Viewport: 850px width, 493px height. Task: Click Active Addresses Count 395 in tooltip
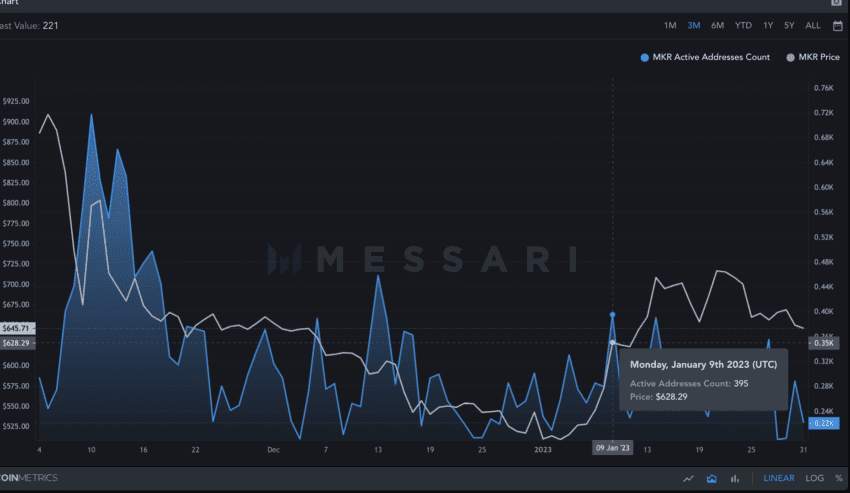pos(689,383)
